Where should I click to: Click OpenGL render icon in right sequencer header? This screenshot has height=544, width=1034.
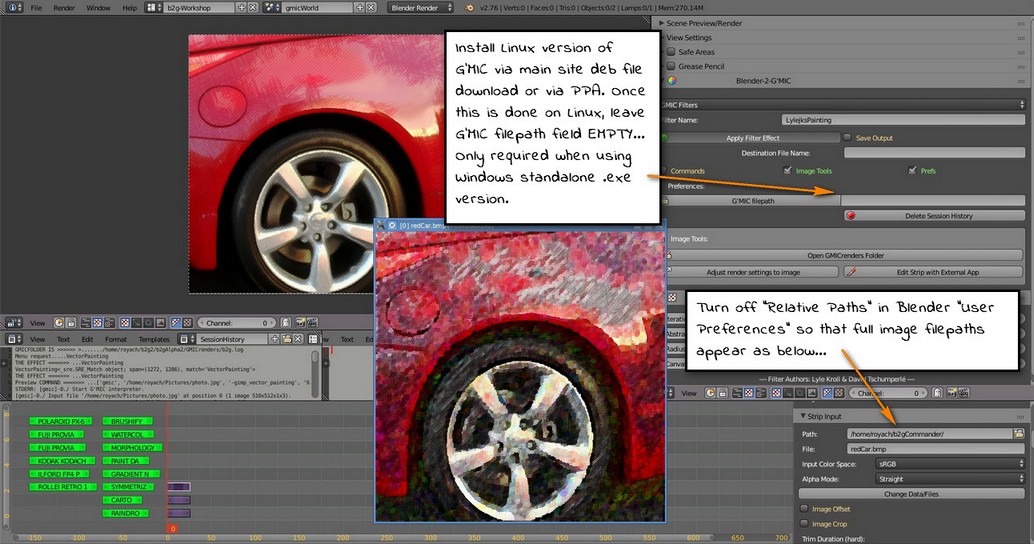[x=952, y=393]
